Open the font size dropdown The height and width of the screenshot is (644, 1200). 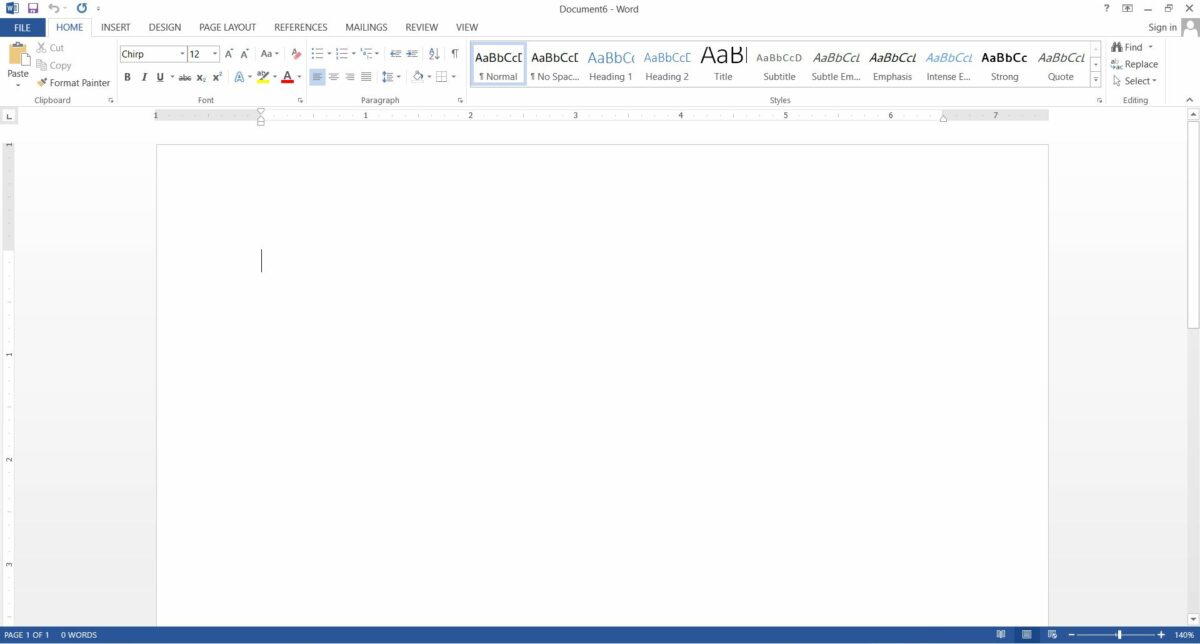(214, 53)
